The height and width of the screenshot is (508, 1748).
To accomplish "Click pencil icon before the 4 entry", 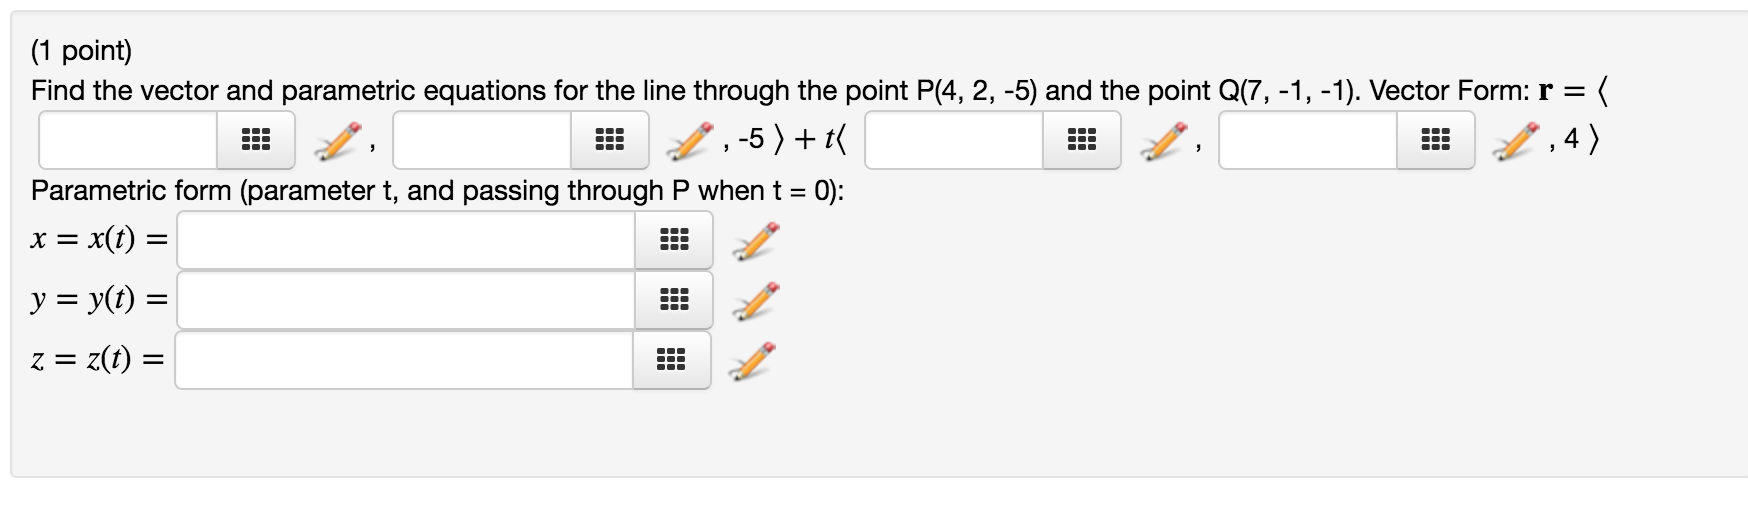I will [1517, 141].
